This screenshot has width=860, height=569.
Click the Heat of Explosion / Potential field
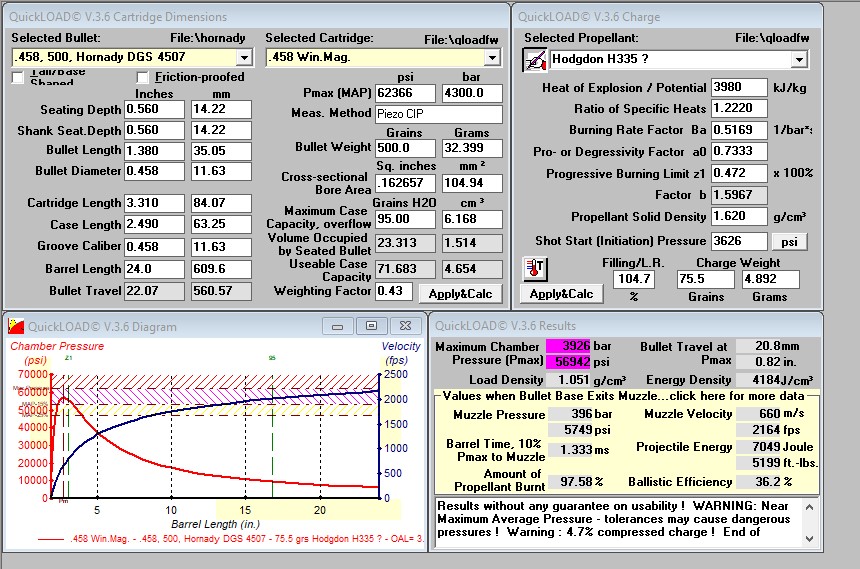tap(739, 87)
